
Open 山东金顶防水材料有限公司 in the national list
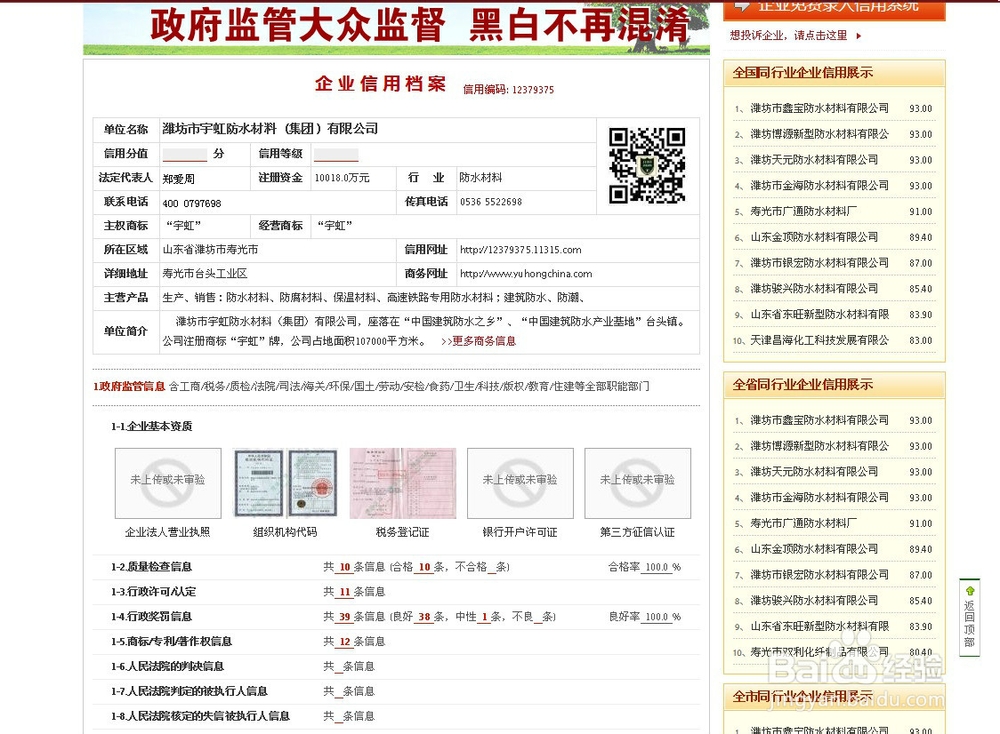coord(814,237)
